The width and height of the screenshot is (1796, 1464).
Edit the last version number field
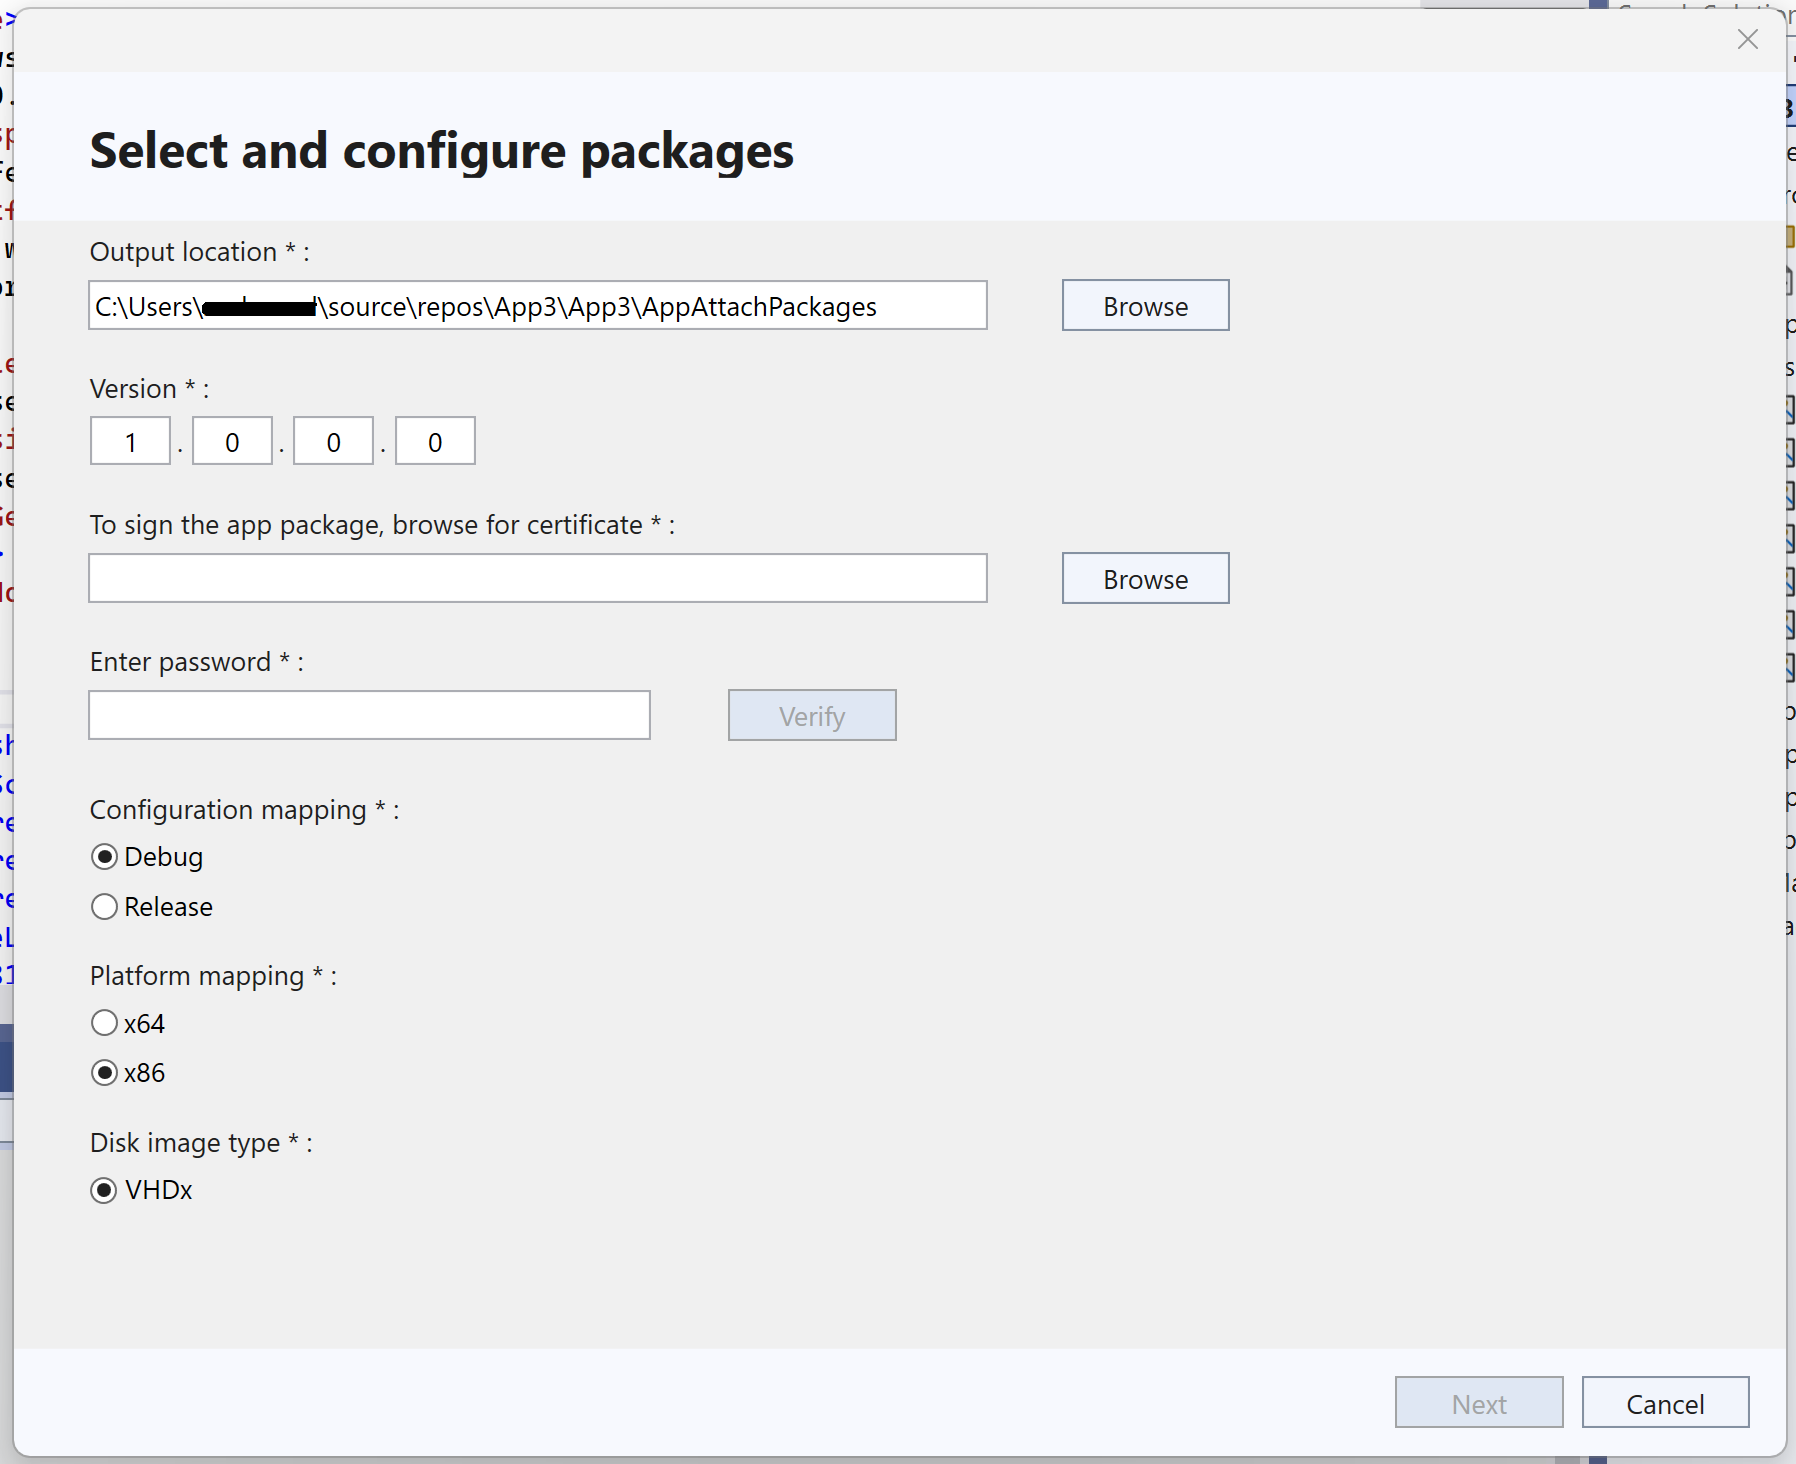(x=434, y=440)
